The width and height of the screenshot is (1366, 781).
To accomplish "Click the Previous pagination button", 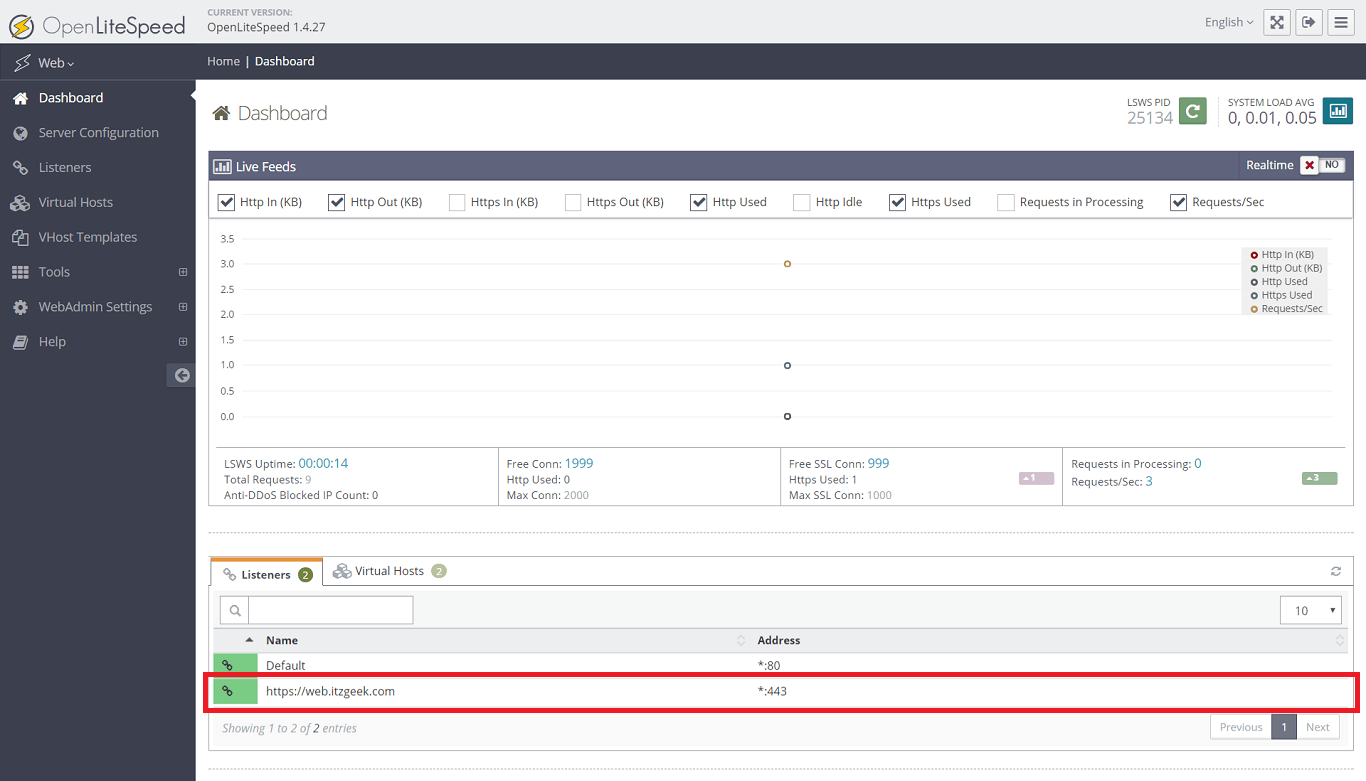I will [x=1241, y=727].
